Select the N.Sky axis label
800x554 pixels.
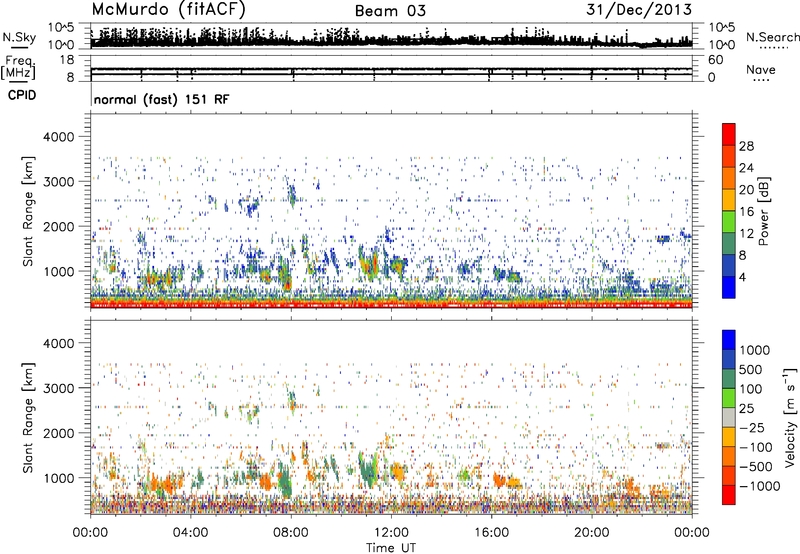pyautogui.click(x=19, y=37)
